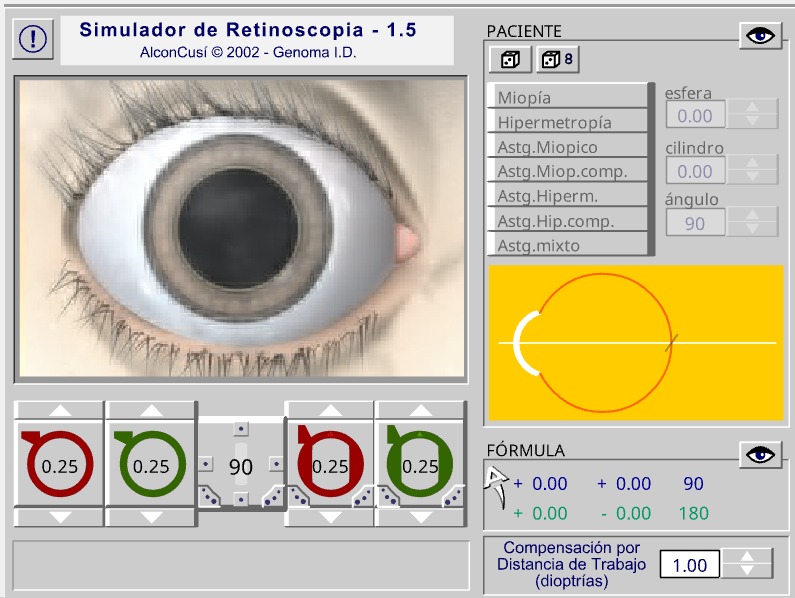
Task: Click the random patient dice button
Action: point(509,60)
